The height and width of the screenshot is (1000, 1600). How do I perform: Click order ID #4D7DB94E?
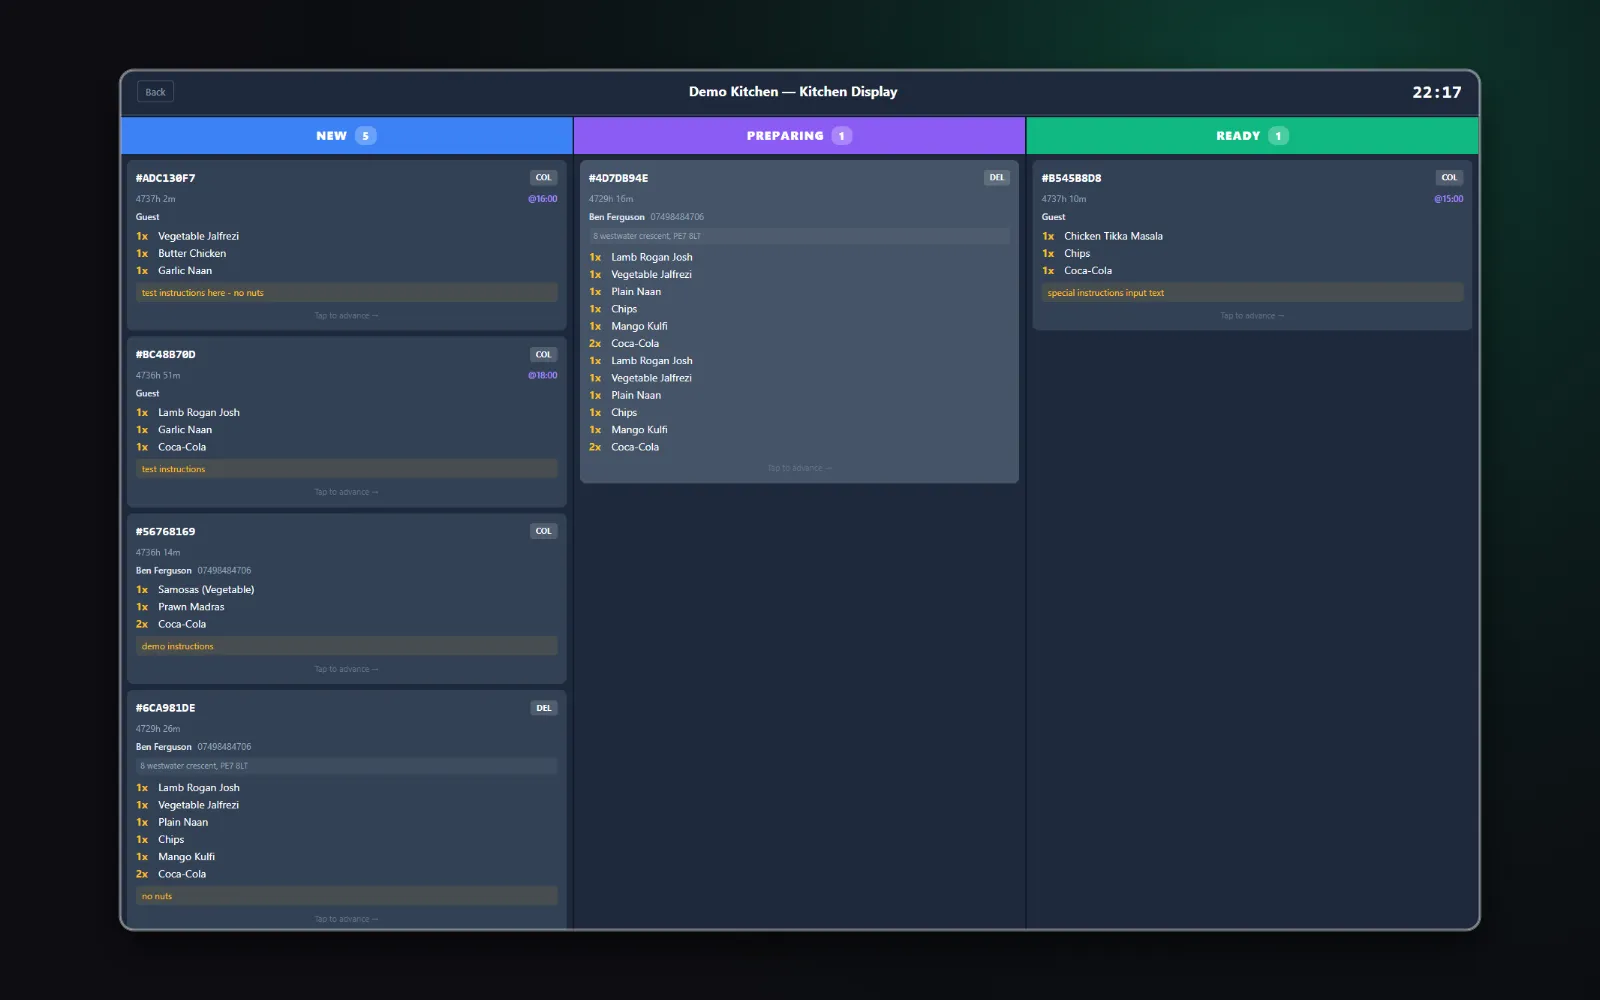coord(619,178)
